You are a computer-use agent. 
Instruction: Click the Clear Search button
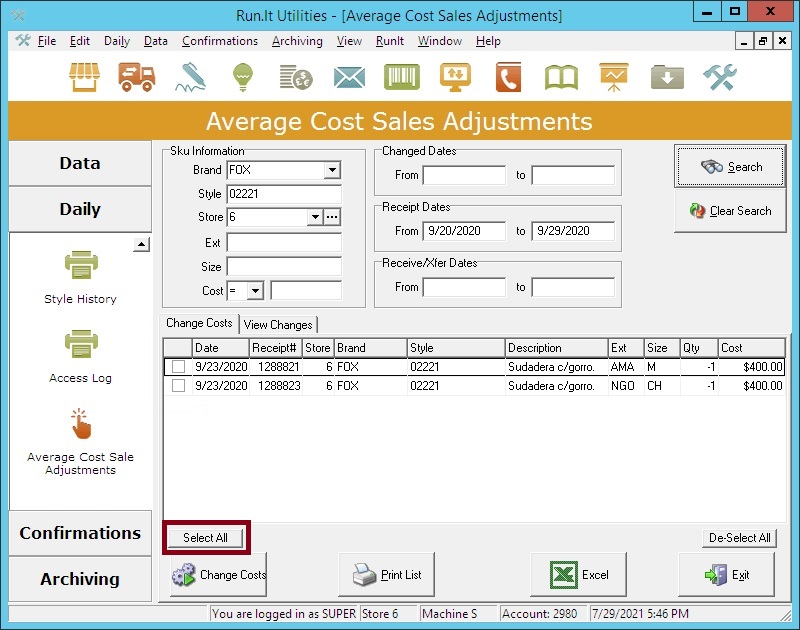click(730, 211)
